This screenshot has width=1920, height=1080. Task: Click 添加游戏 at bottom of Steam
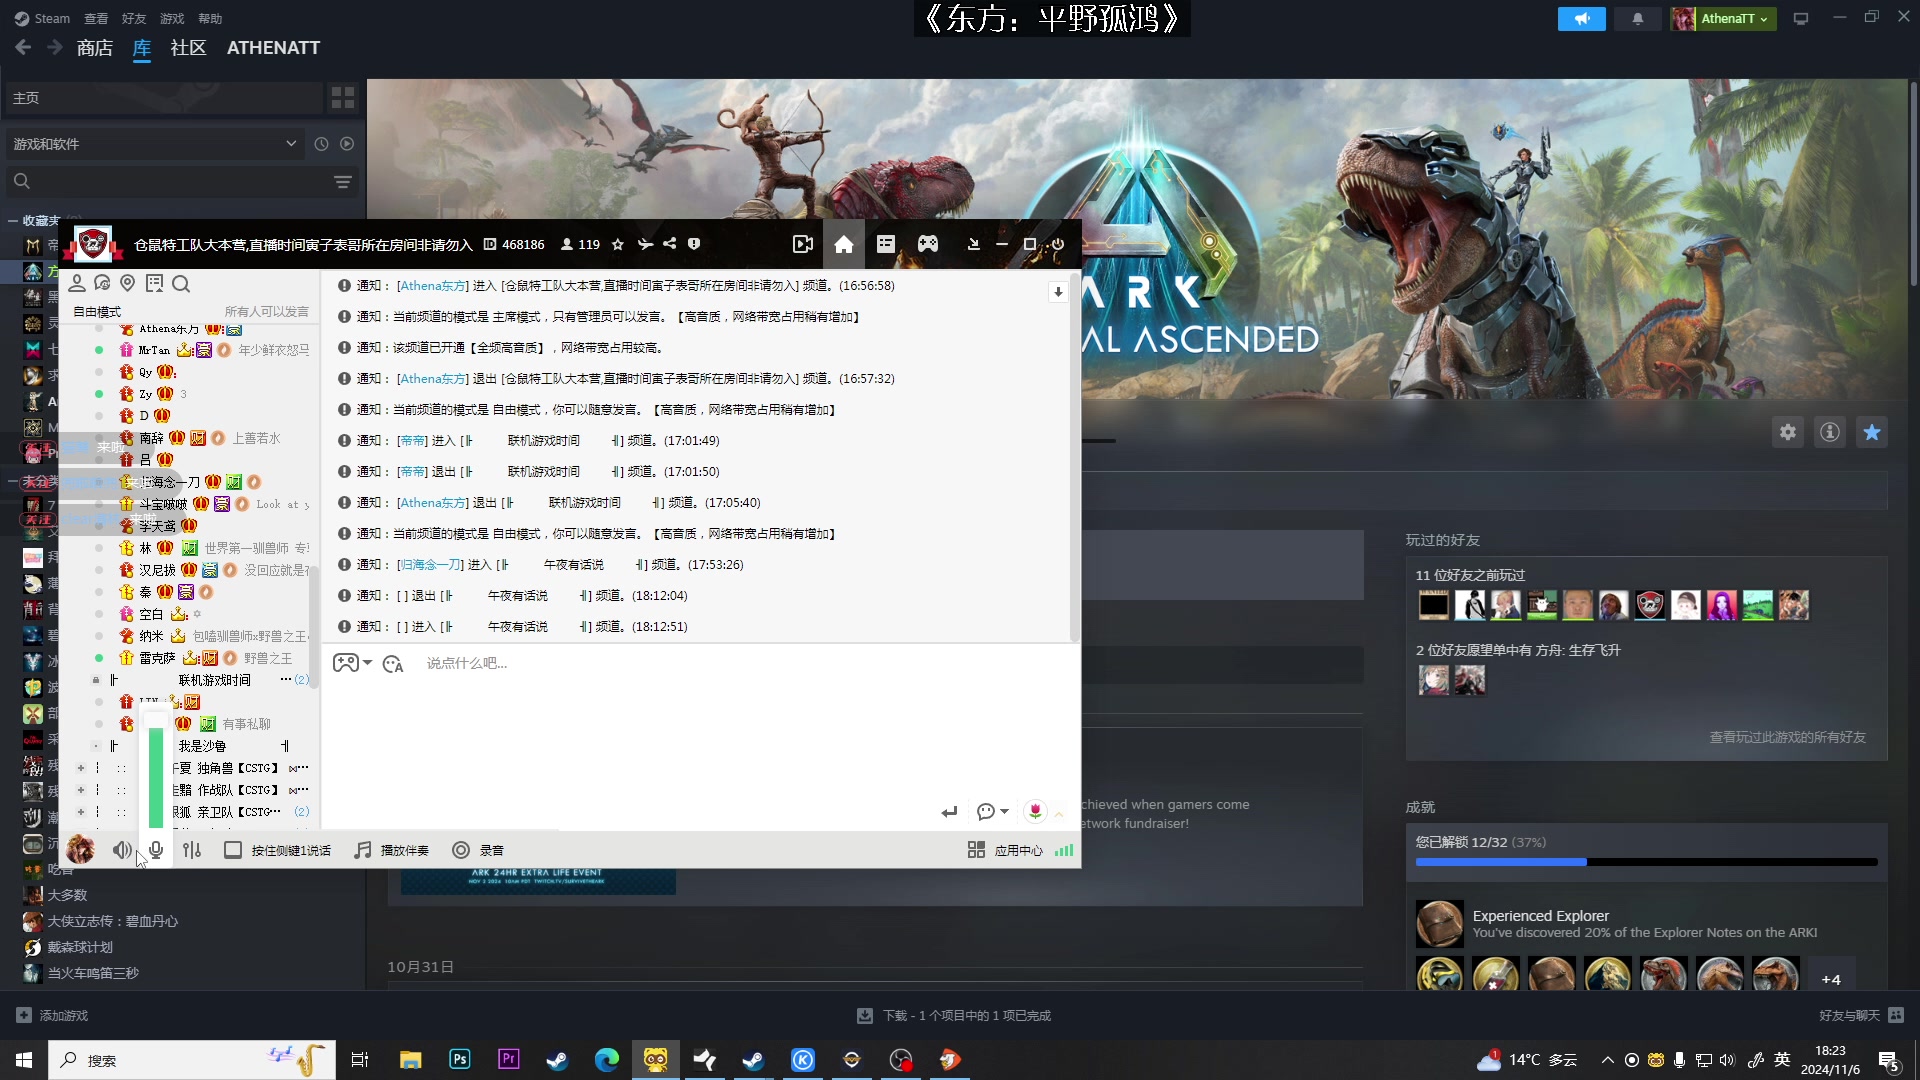[x=52, y=1015]
